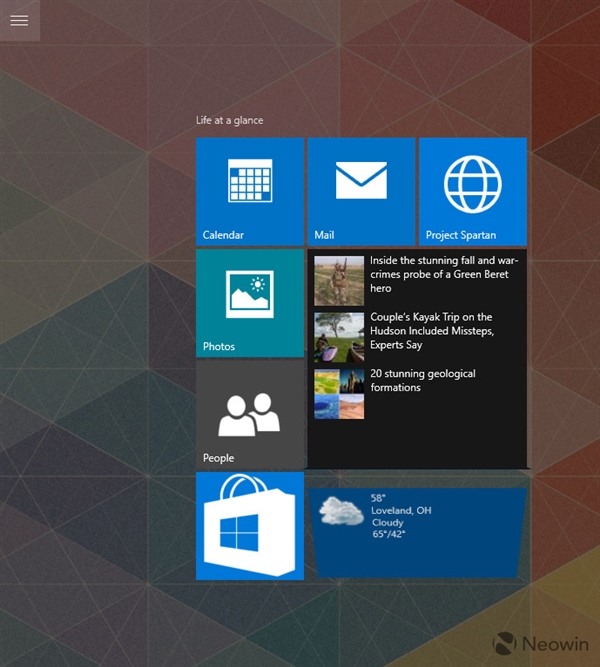
Task: Click the soldier thumbnail in news tile
Action: tap(339, 281)
